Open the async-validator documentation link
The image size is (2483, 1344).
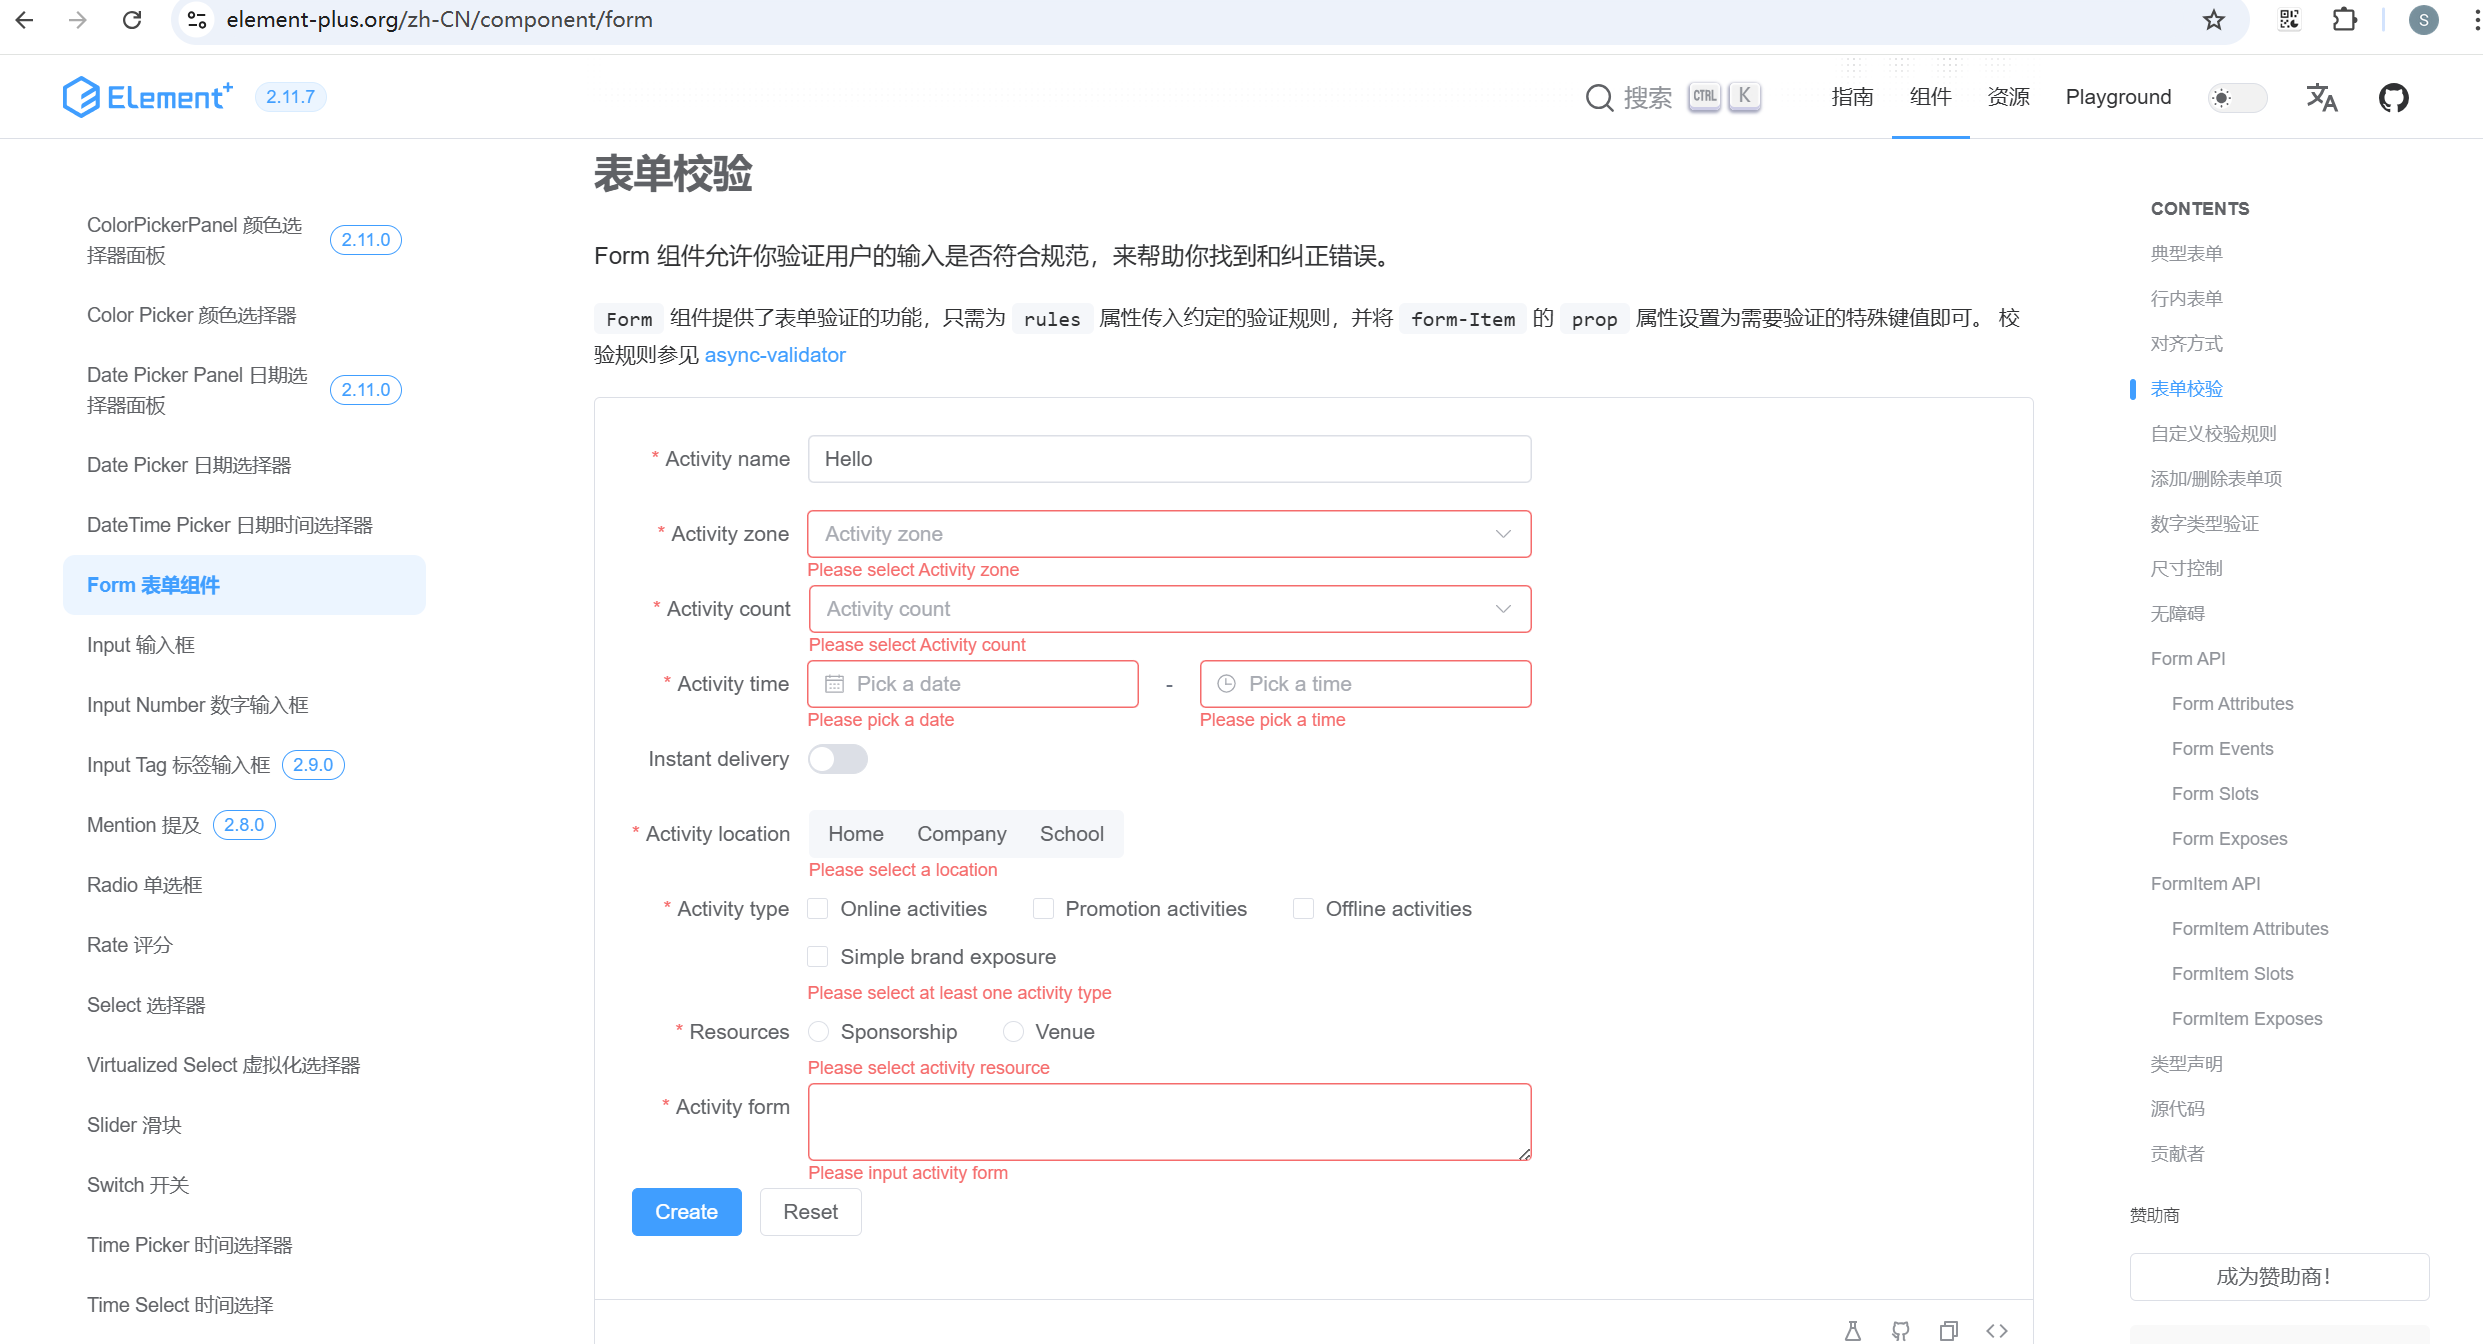coord(775,355)
